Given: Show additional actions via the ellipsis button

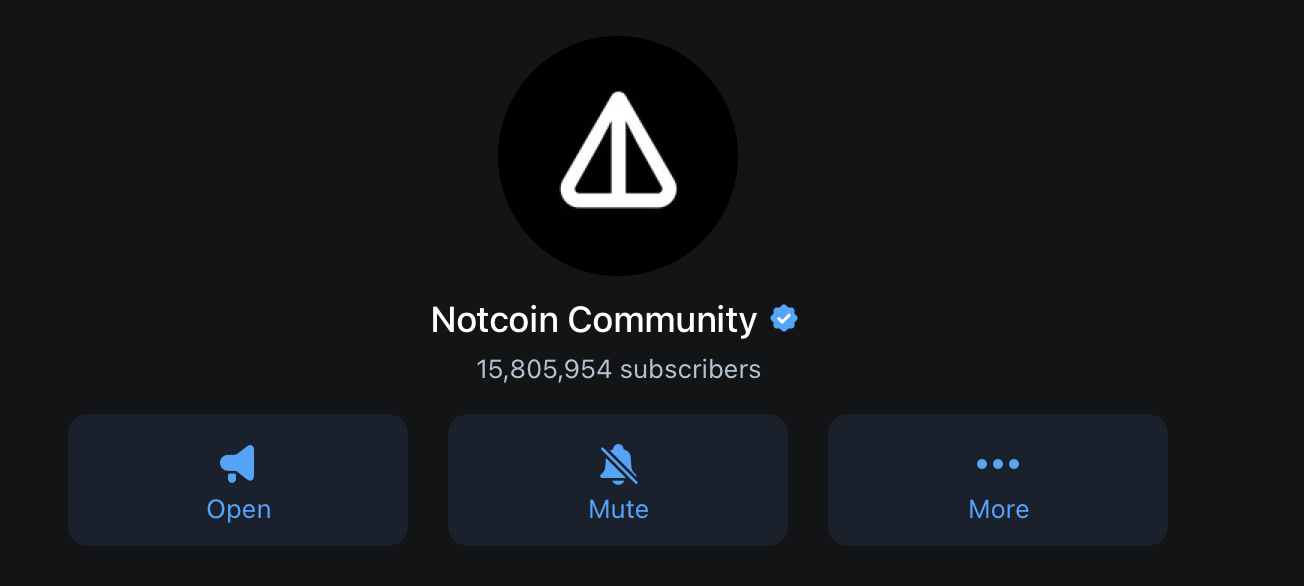Looking at the screenshot, I should click(998, 480).
